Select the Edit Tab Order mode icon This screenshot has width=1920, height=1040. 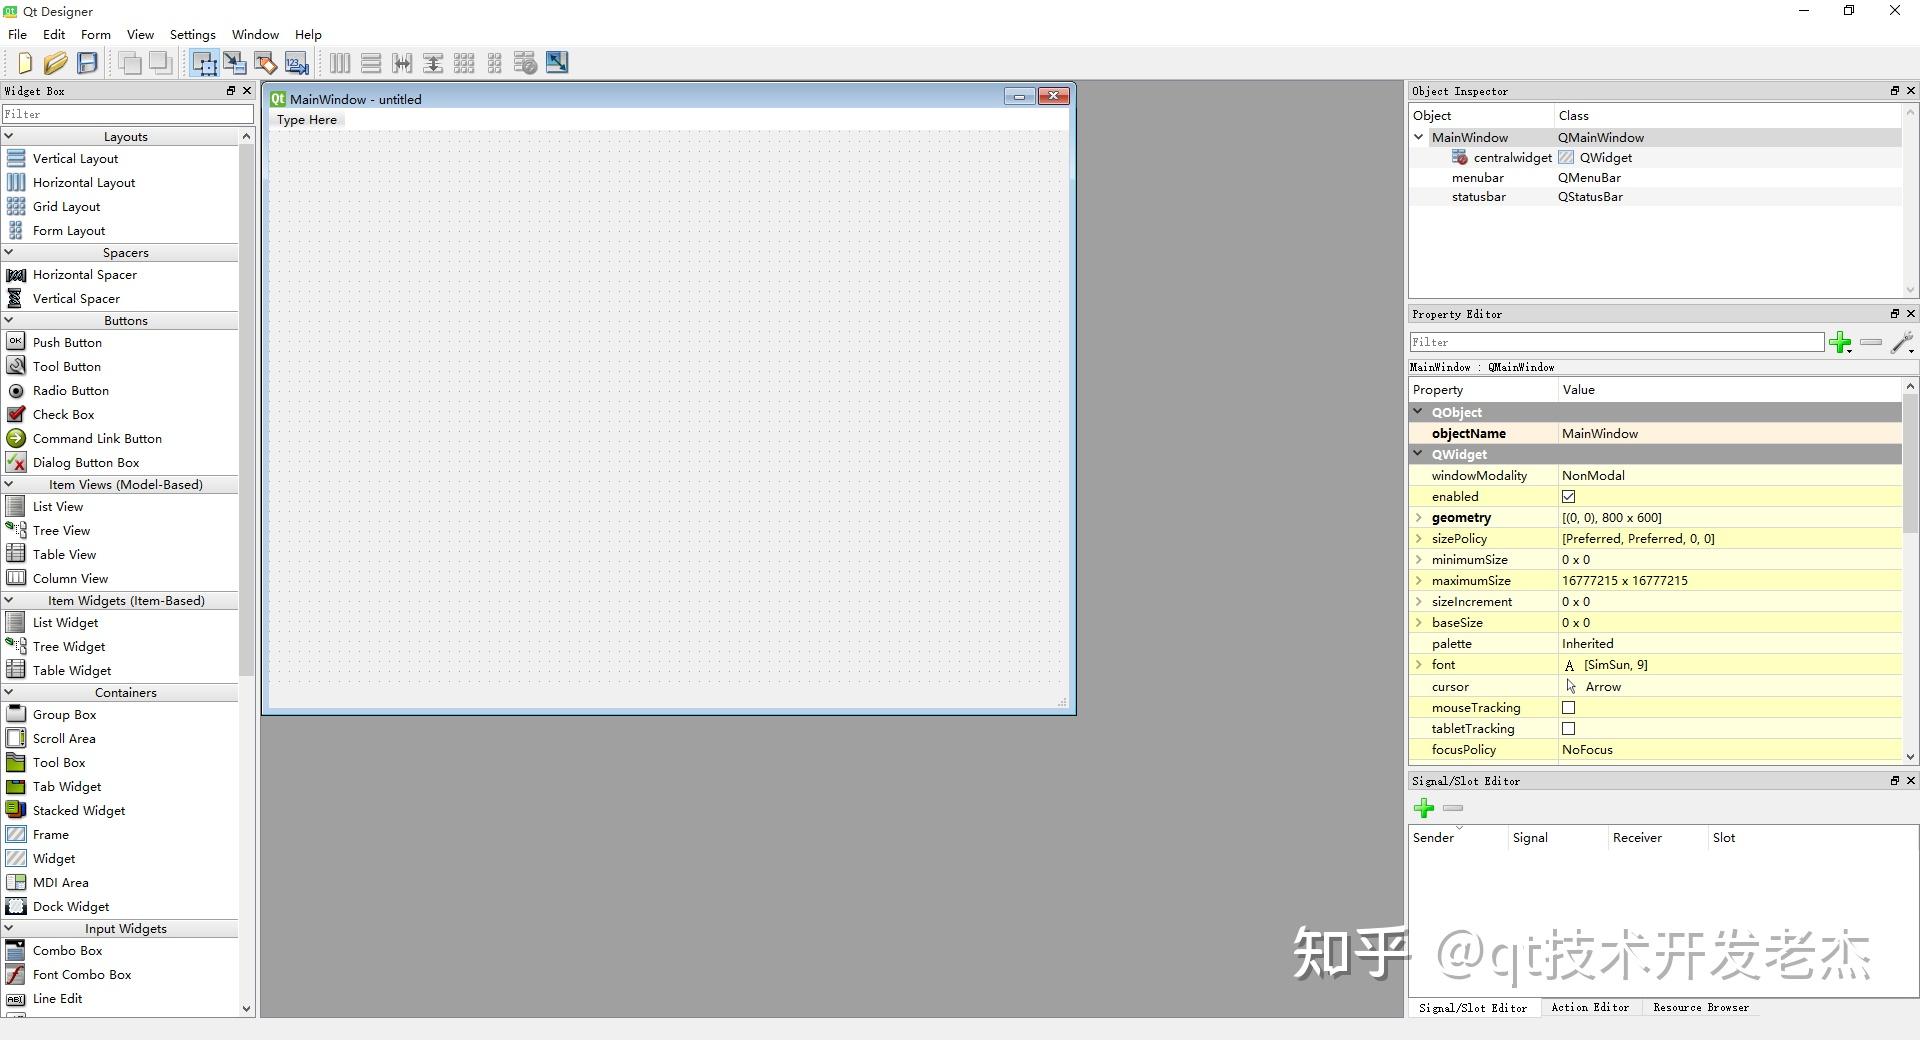point(296,62)
